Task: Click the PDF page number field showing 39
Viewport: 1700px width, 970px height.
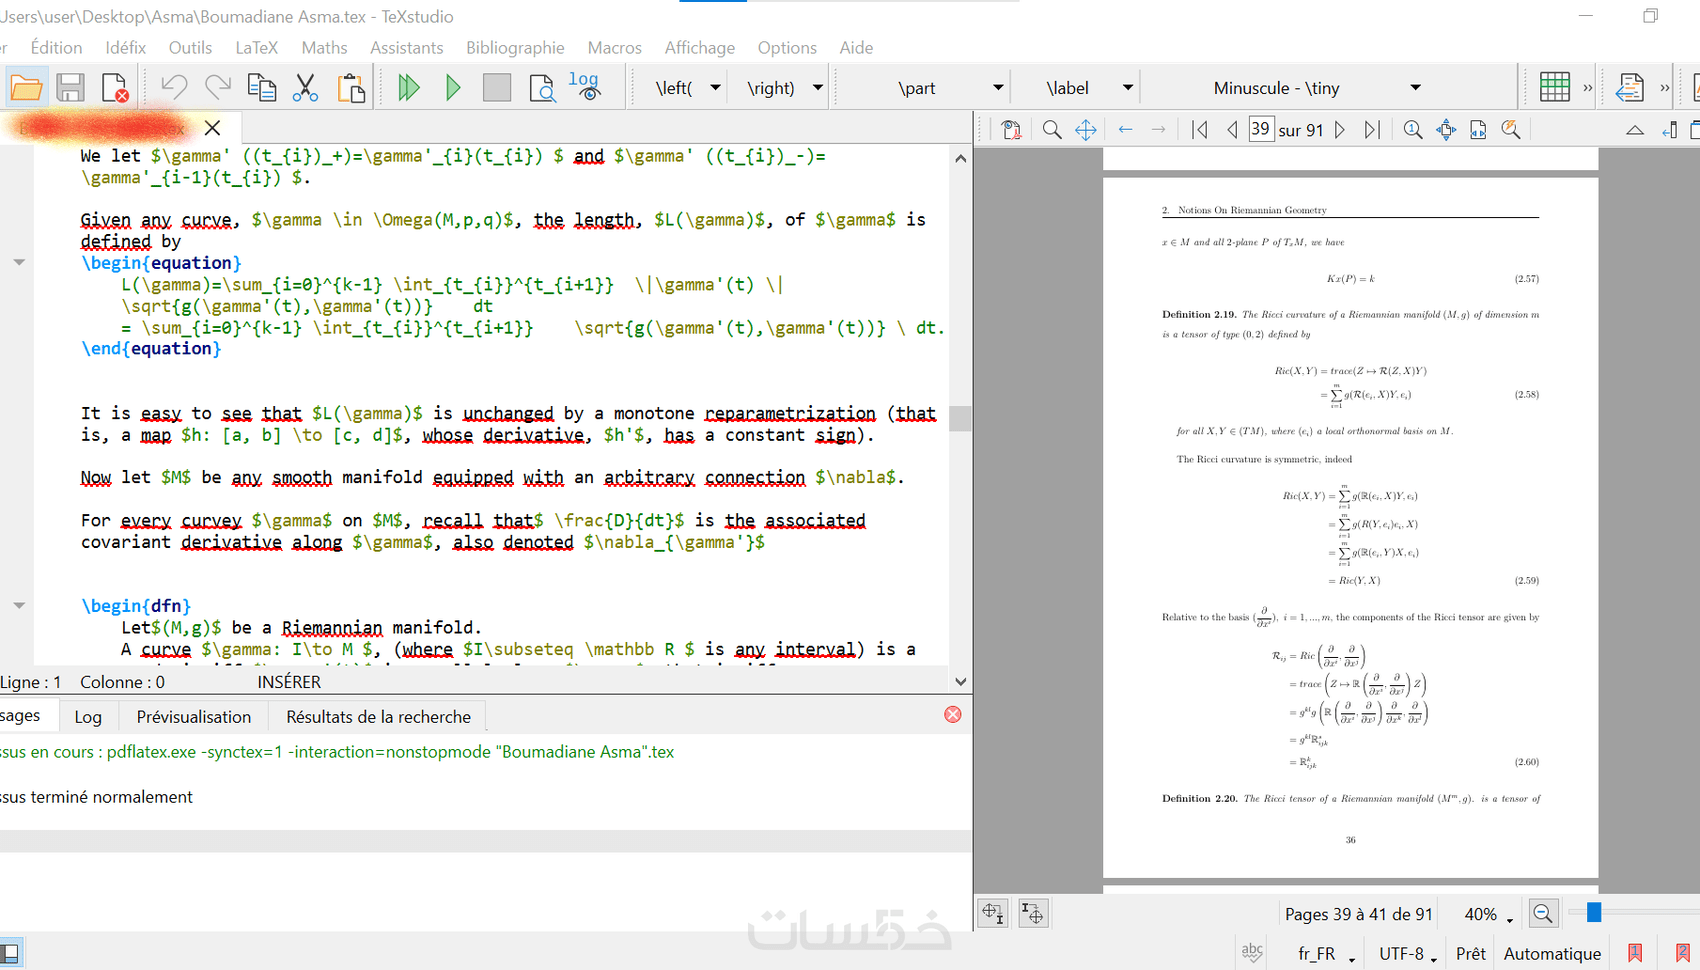Action: point(1261,129)
